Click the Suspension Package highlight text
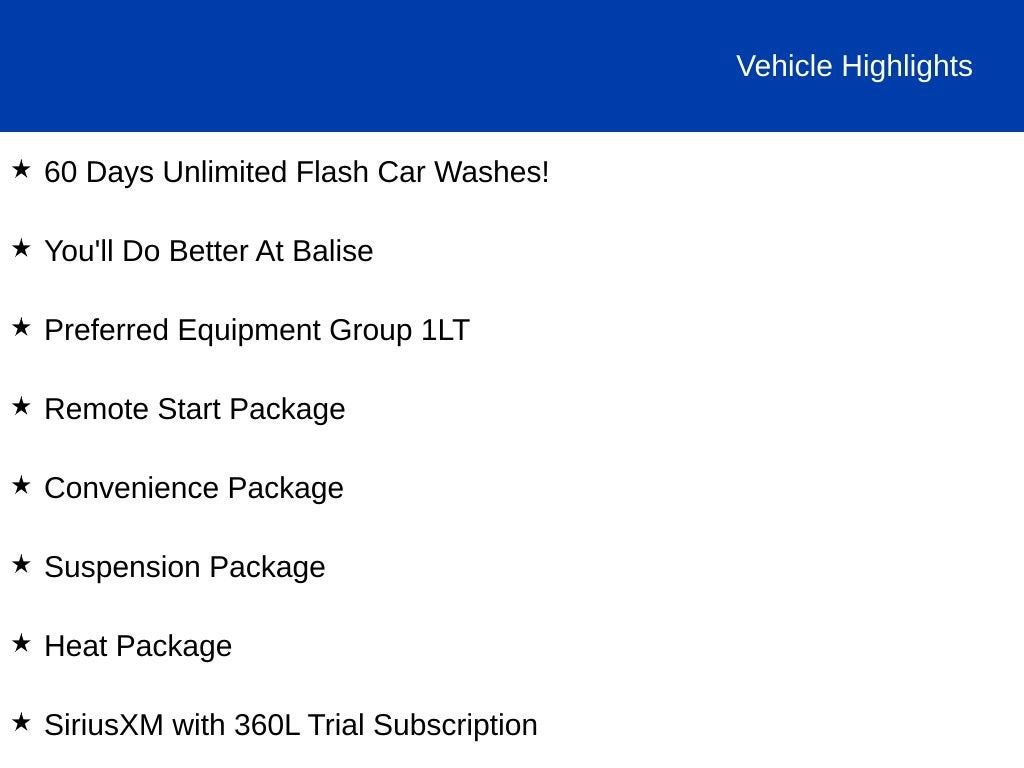This screenshot has width=1024, height=768. [x=185, y=567]
